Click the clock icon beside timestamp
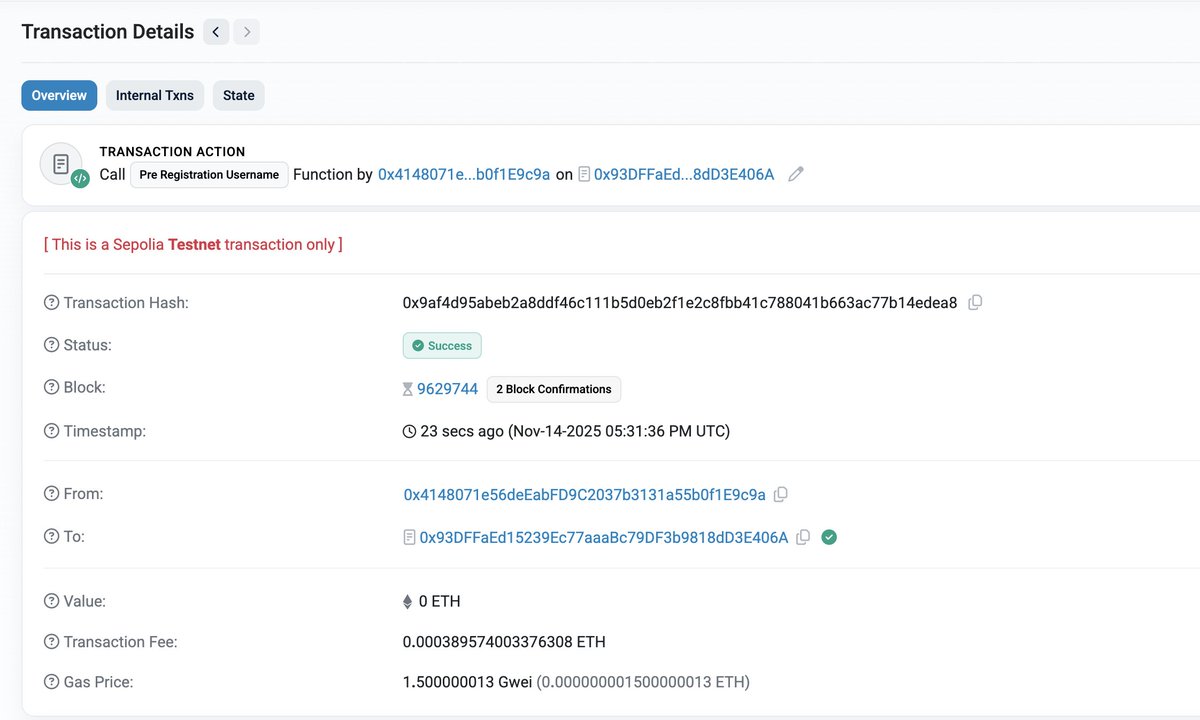 409,432
